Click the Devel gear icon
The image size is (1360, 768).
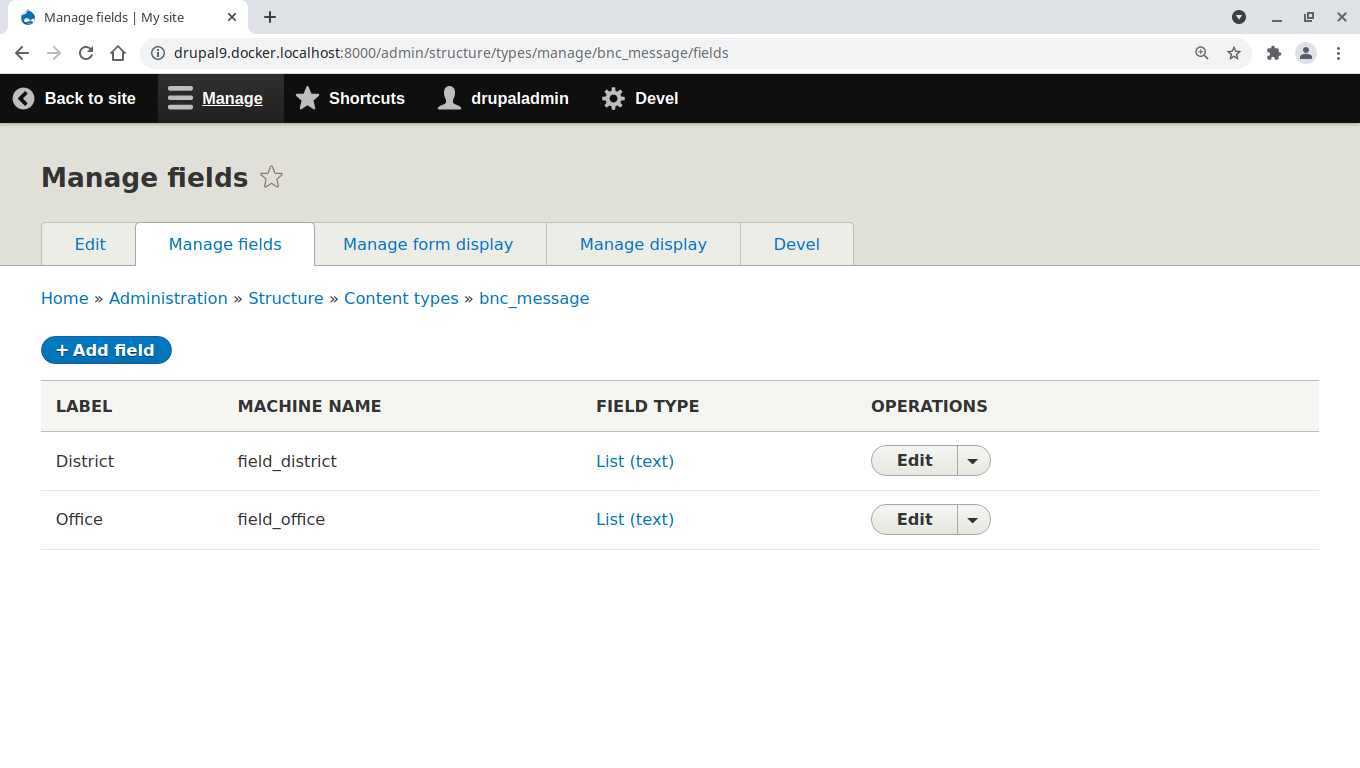(613, 98)
